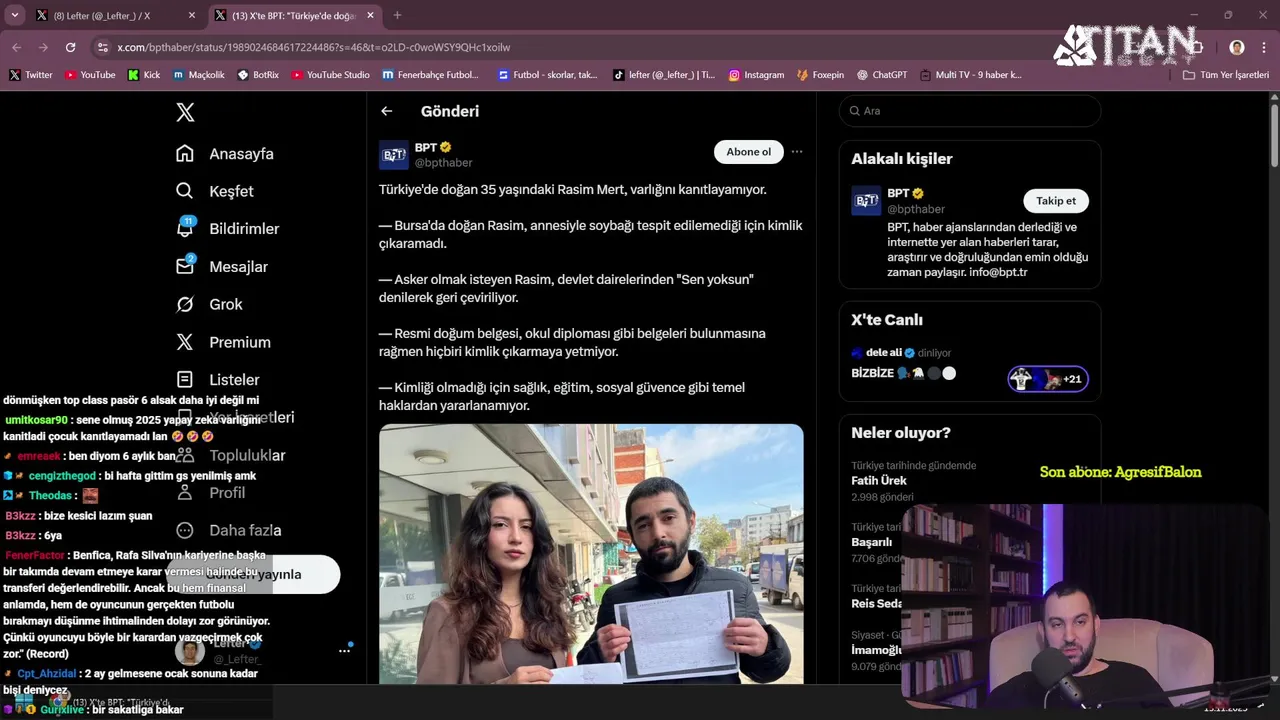Screen dimensions: 1280x720
Task: Open Lefter account switcher dots
Action: pos(344,650)
